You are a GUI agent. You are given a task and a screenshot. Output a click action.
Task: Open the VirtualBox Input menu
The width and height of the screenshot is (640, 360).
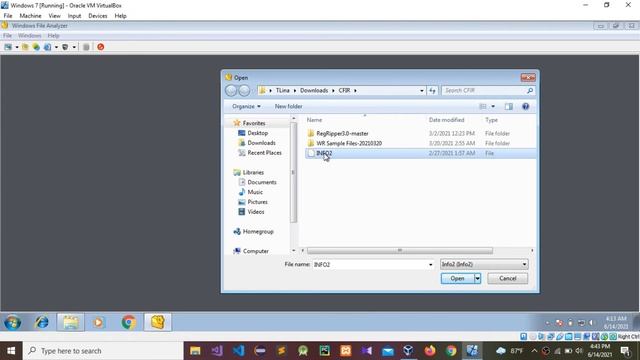tap(74, 16)
